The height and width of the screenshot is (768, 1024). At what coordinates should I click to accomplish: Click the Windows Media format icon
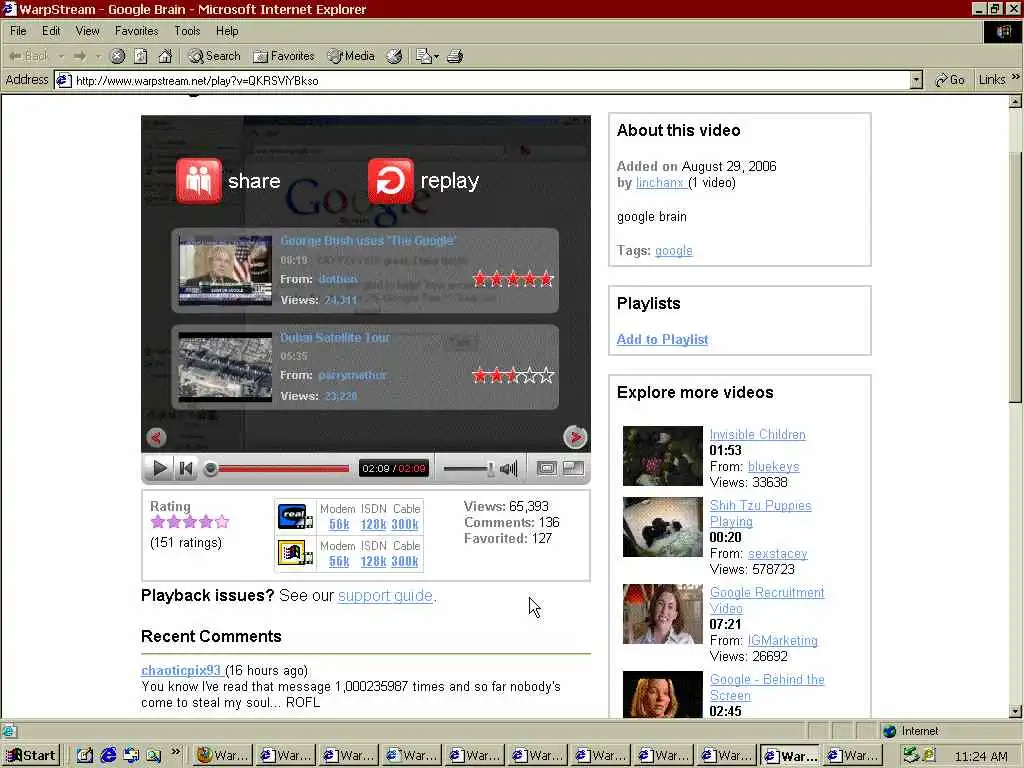pyautogui.click(x=295, y=554)
